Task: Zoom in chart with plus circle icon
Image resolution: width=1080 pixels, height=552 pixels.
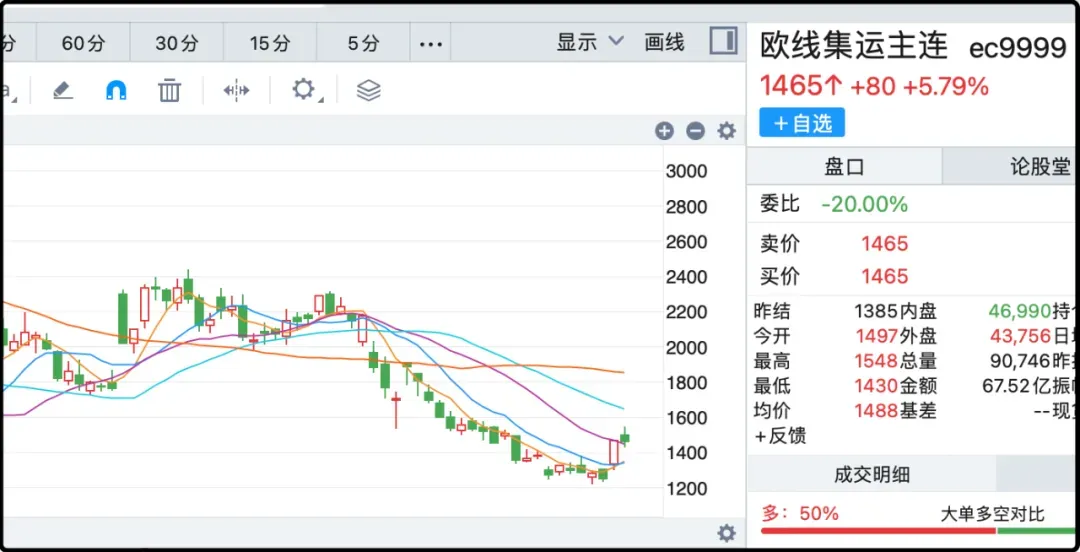Action: pos(664,131)
